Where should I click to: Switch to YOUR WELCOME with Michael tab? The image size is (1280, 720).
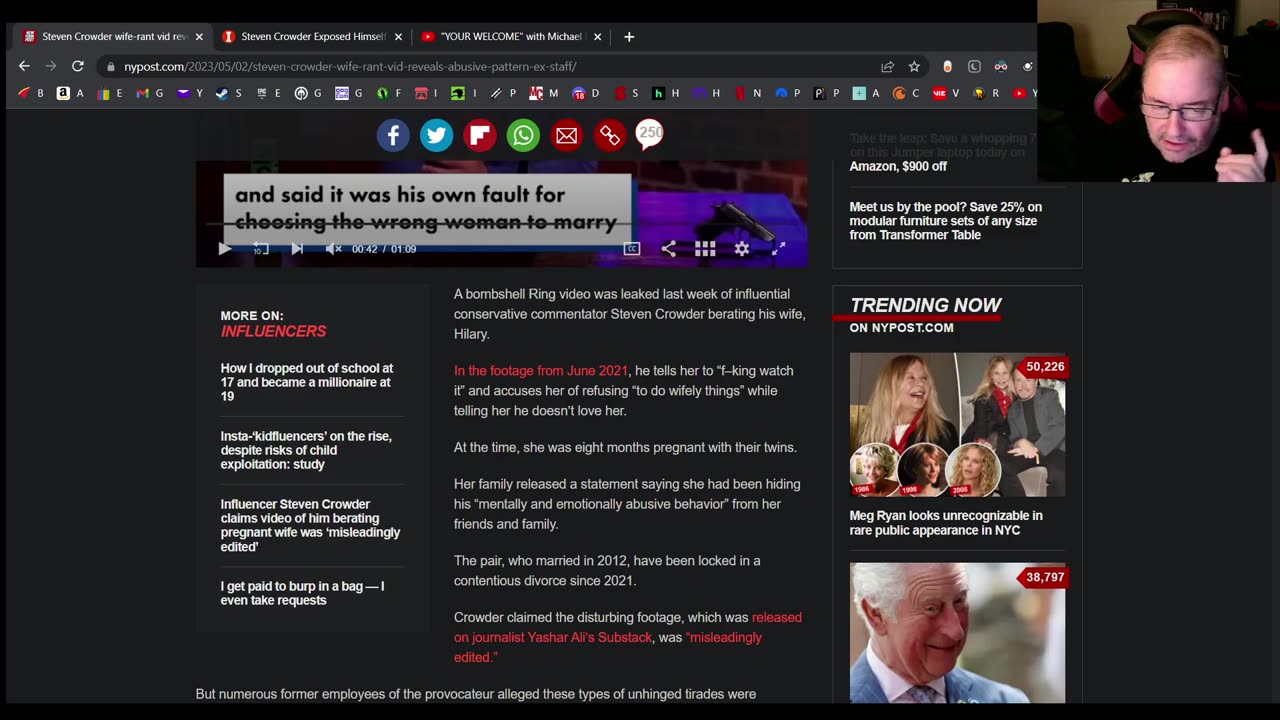point(511,36)
